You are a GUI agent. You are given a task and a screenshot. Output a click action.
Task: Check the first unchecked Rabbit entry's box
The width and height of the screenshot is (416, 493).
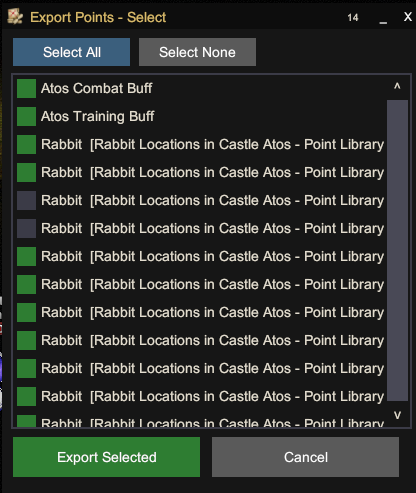(26, 200)
